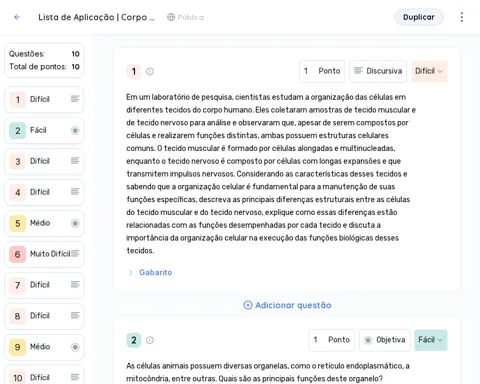Image resolution: width=480 pixels, height=384 pixels.
Task: Click the Pública visibility label
Action: (x=190, y=17)
